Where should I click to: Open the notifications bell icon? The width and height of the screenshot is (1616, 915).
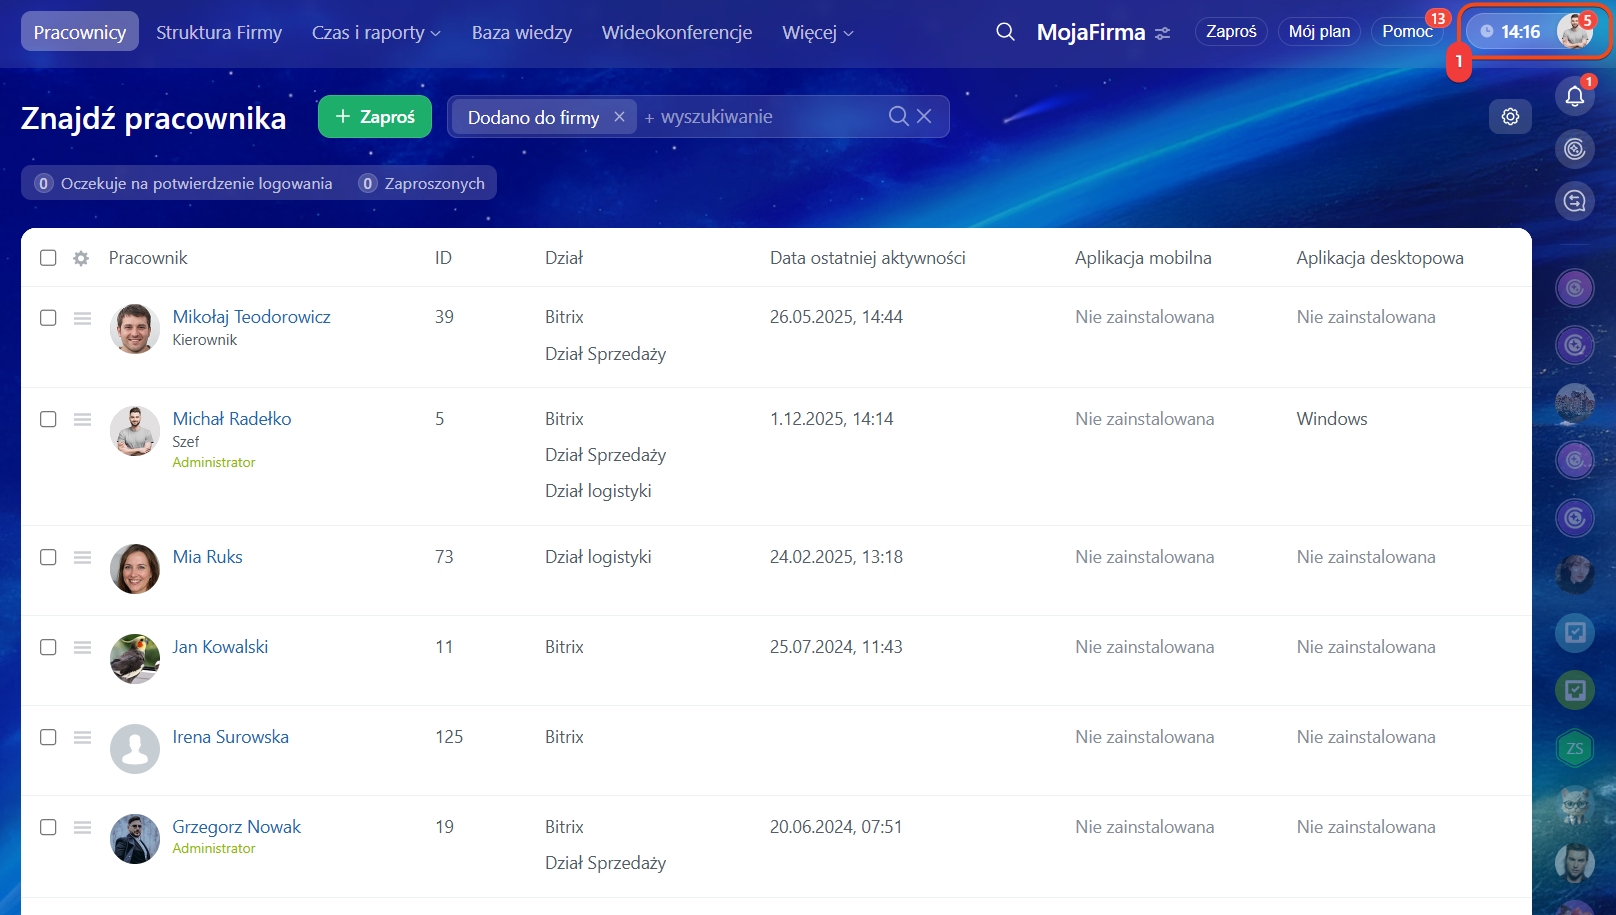1574,96
